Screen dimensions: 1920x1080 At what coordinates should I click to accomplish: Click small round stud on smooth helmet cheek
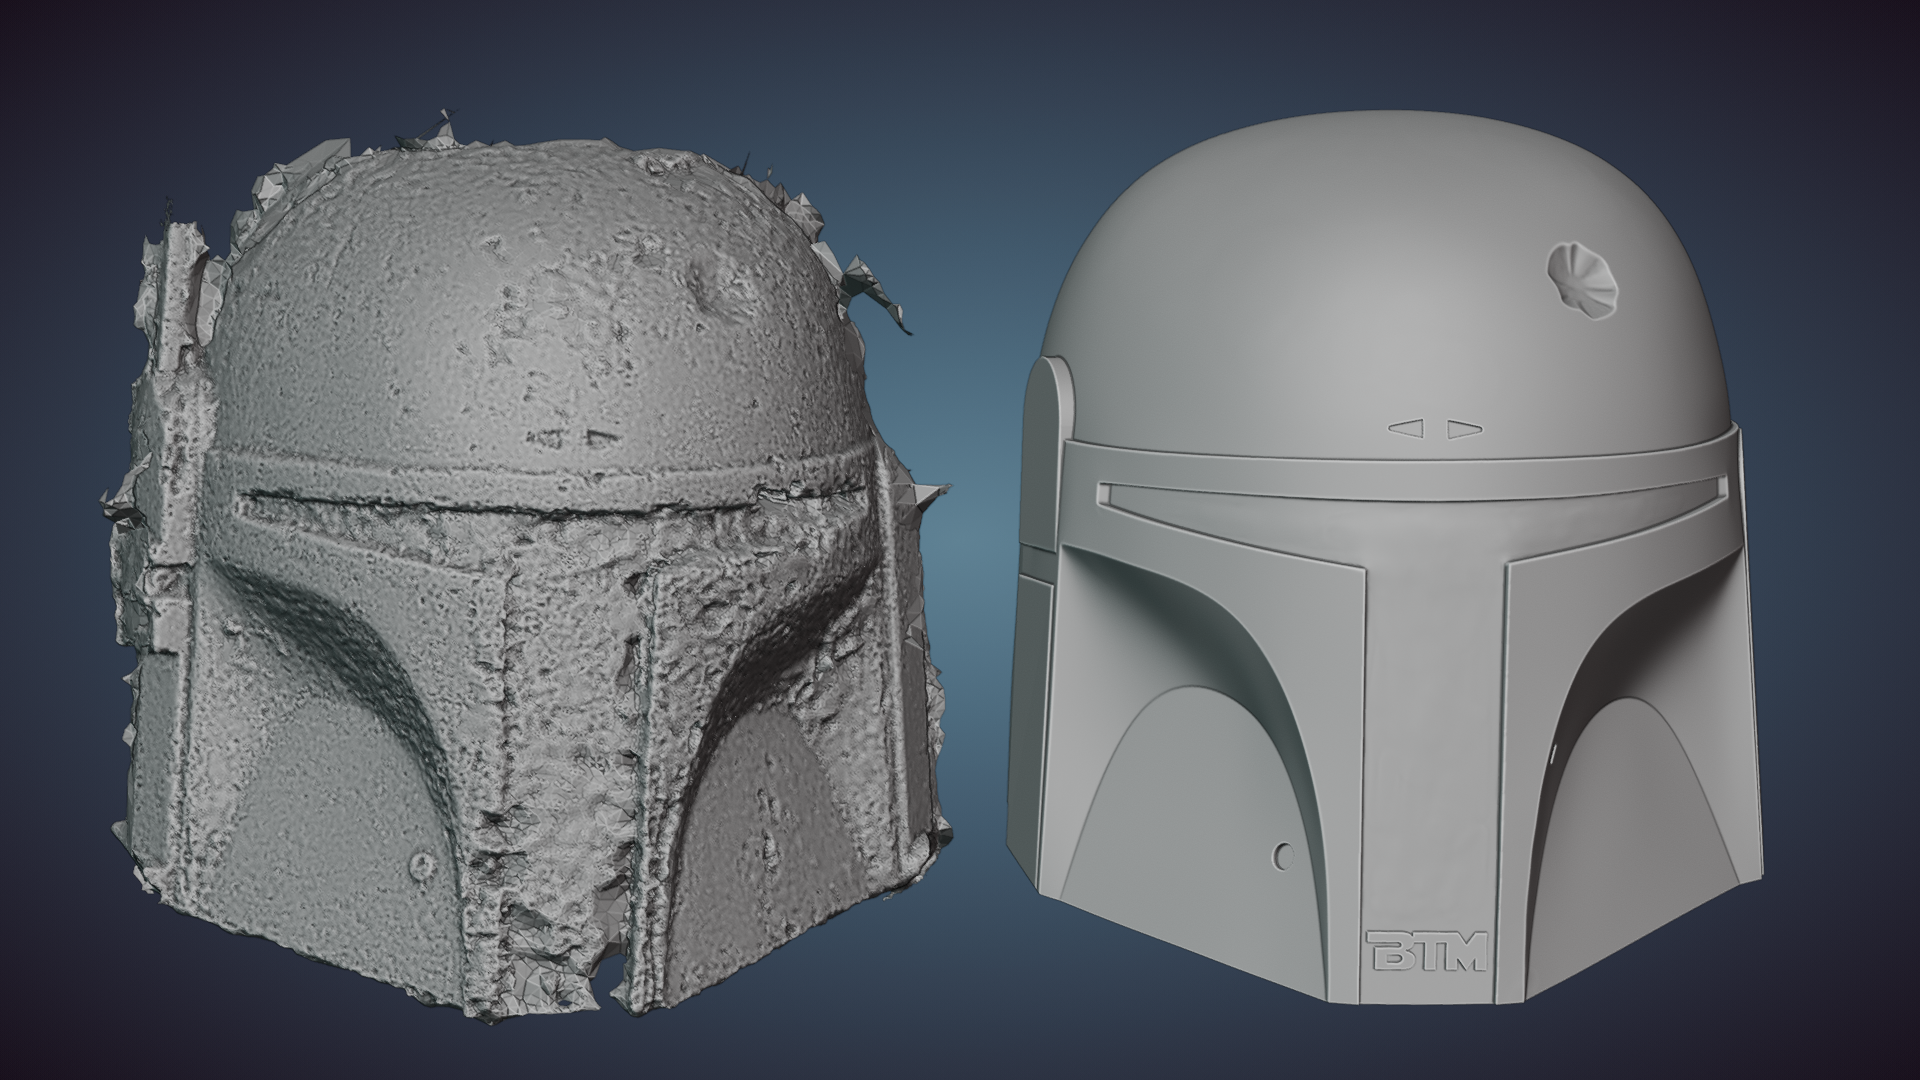[x=1284, y=855]
